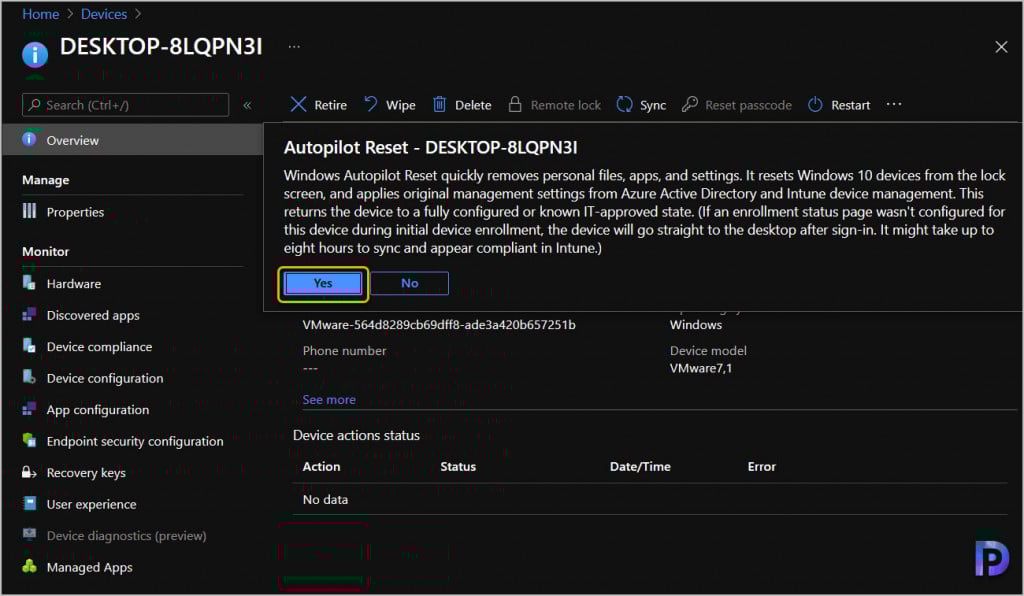The height and width of the screenshot is (596, 1024).
Task: Go to Home breadcrumb link
Action: (40, 14)
